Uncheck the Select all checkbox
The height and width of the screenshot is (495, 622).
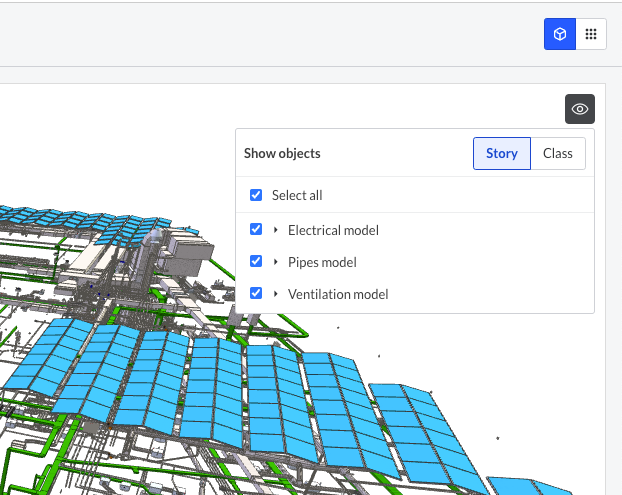tap(256, 195)
